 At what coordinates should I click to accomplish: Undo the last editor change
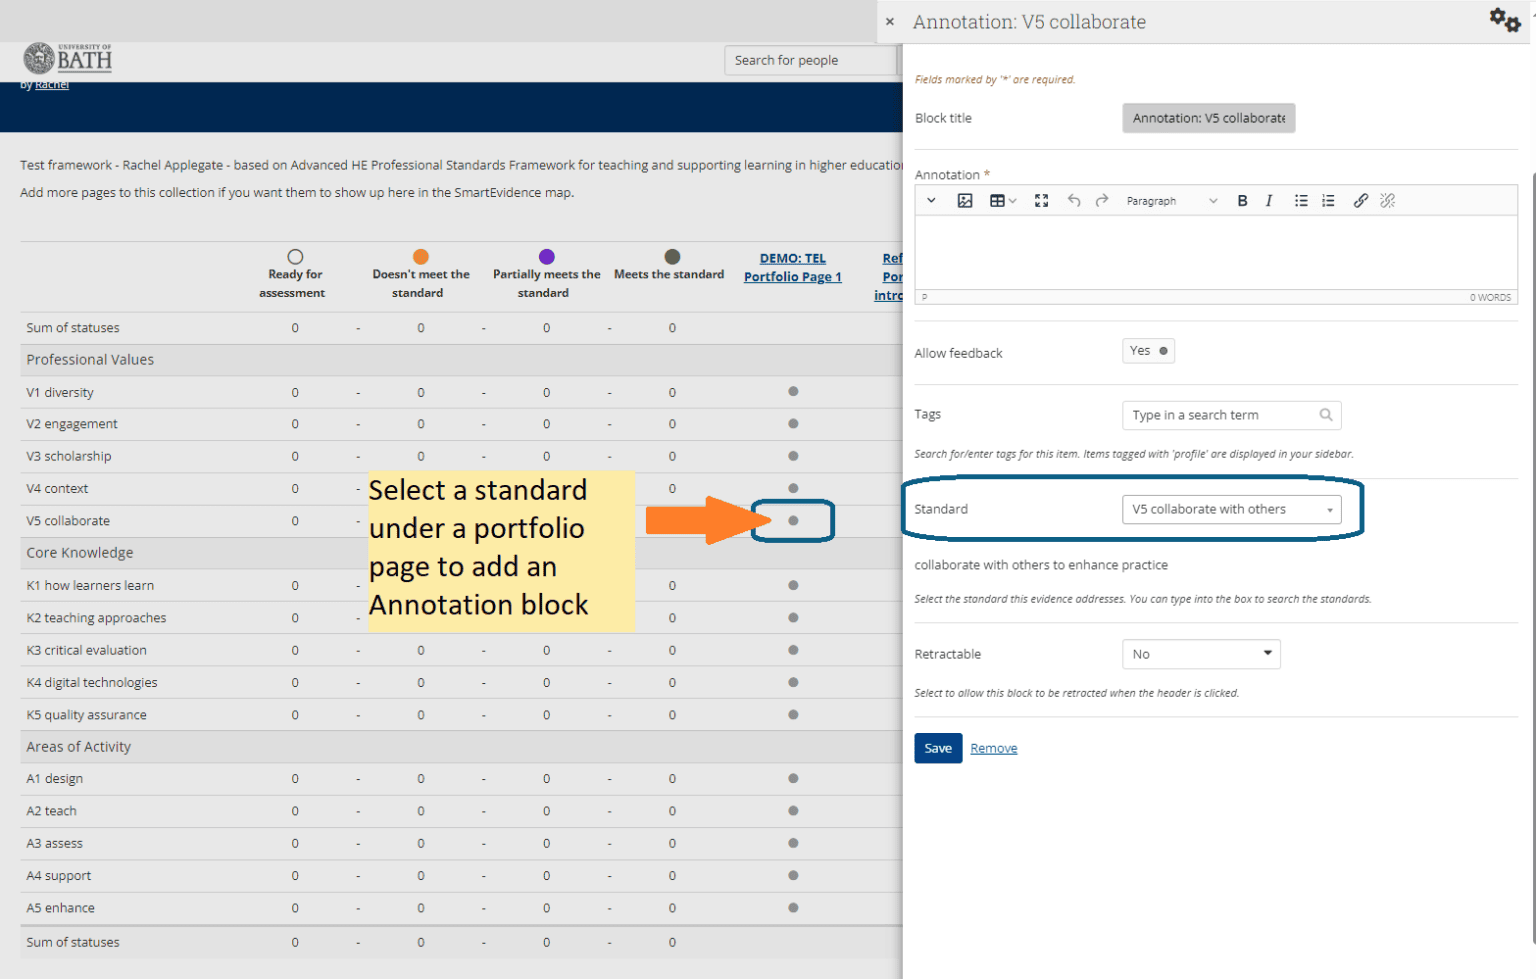coord(1074,200)
